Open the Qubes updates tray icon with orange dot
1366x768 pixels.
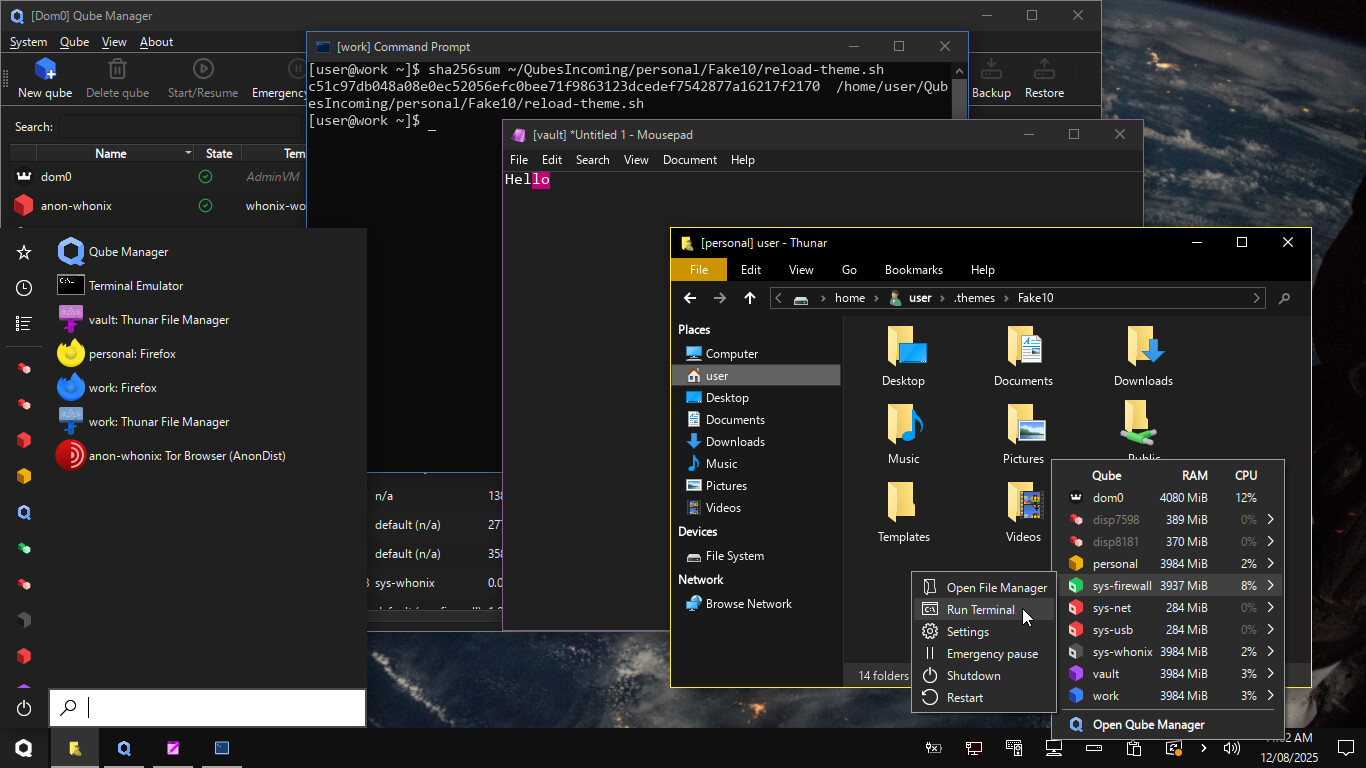[1172, 748]
